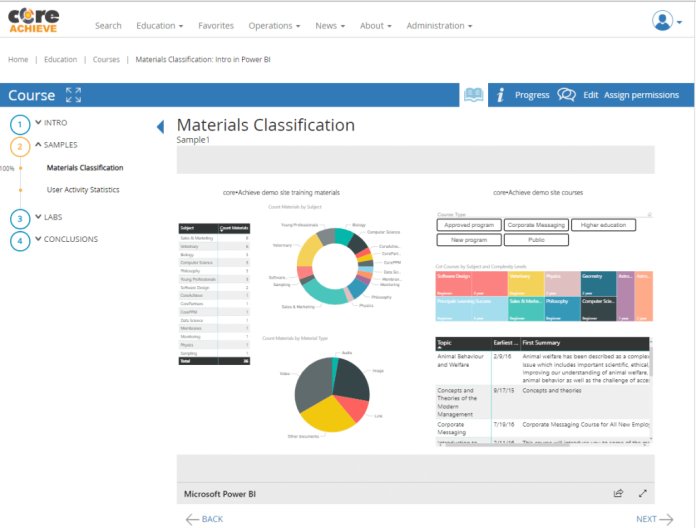Open the Progress tab

pyautogui.click(x=532, y=95)
